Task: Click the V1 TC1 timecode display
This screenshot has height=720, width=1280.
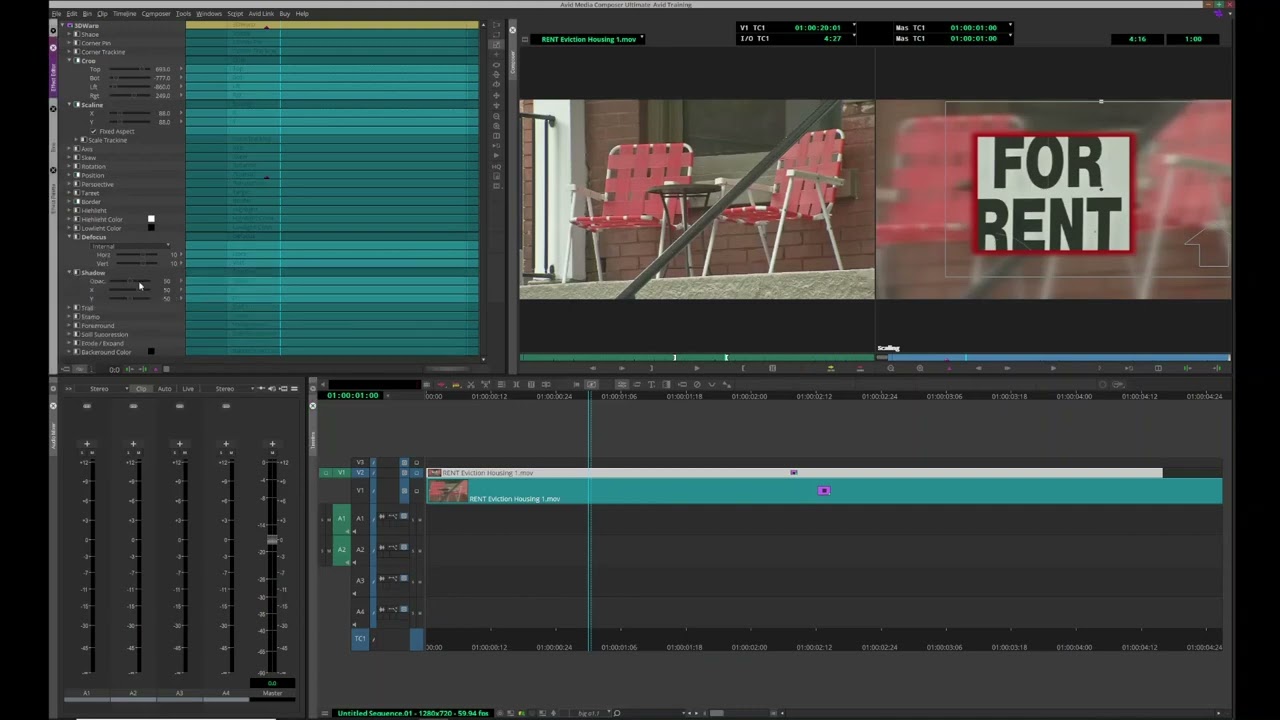Action: [x=798, y=28]
